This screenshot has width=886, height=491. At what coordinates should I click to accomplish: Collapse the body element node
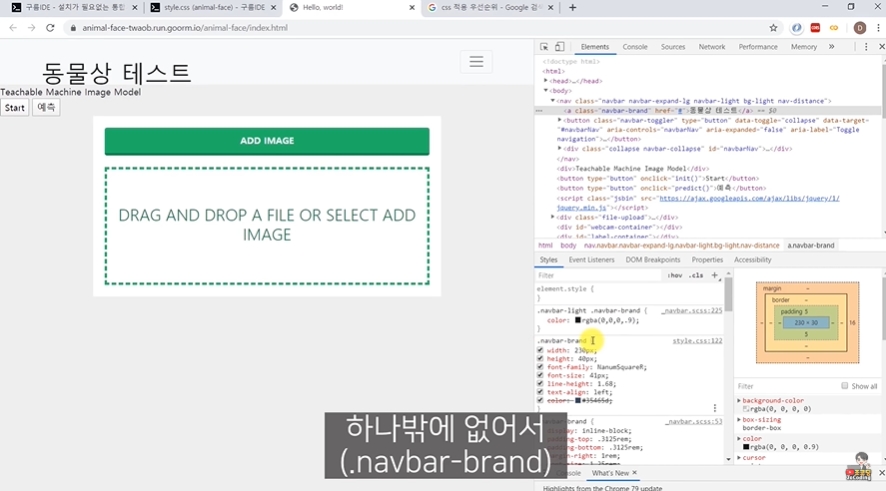point(546,90)
